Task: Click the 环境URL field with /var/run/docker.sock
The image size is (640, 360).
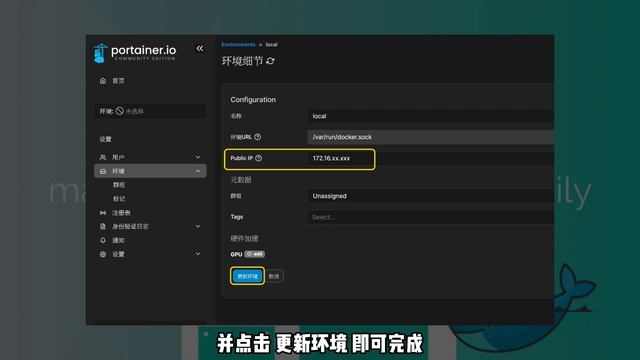Action: click(430, 137)
